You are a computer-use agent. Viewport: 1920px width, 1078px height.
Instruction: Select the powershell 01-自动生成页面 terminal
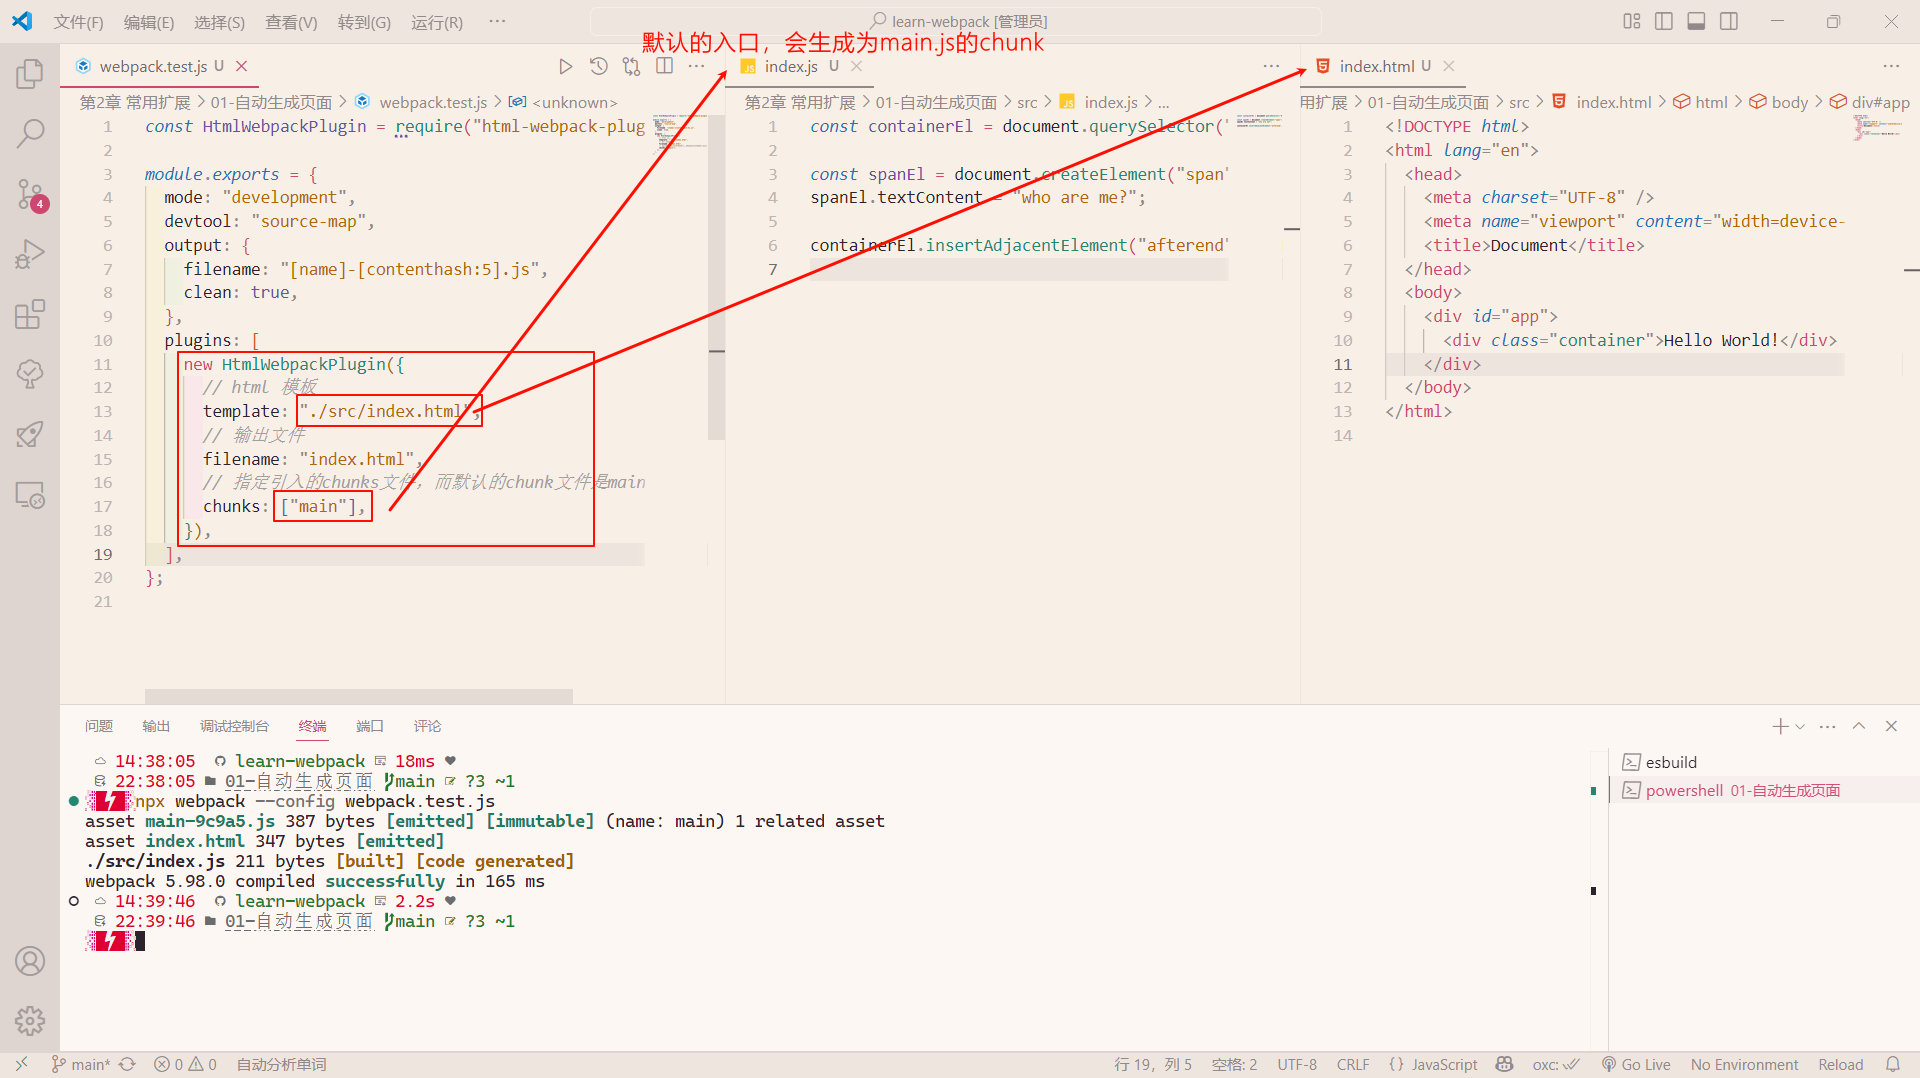coord(1764,790)
